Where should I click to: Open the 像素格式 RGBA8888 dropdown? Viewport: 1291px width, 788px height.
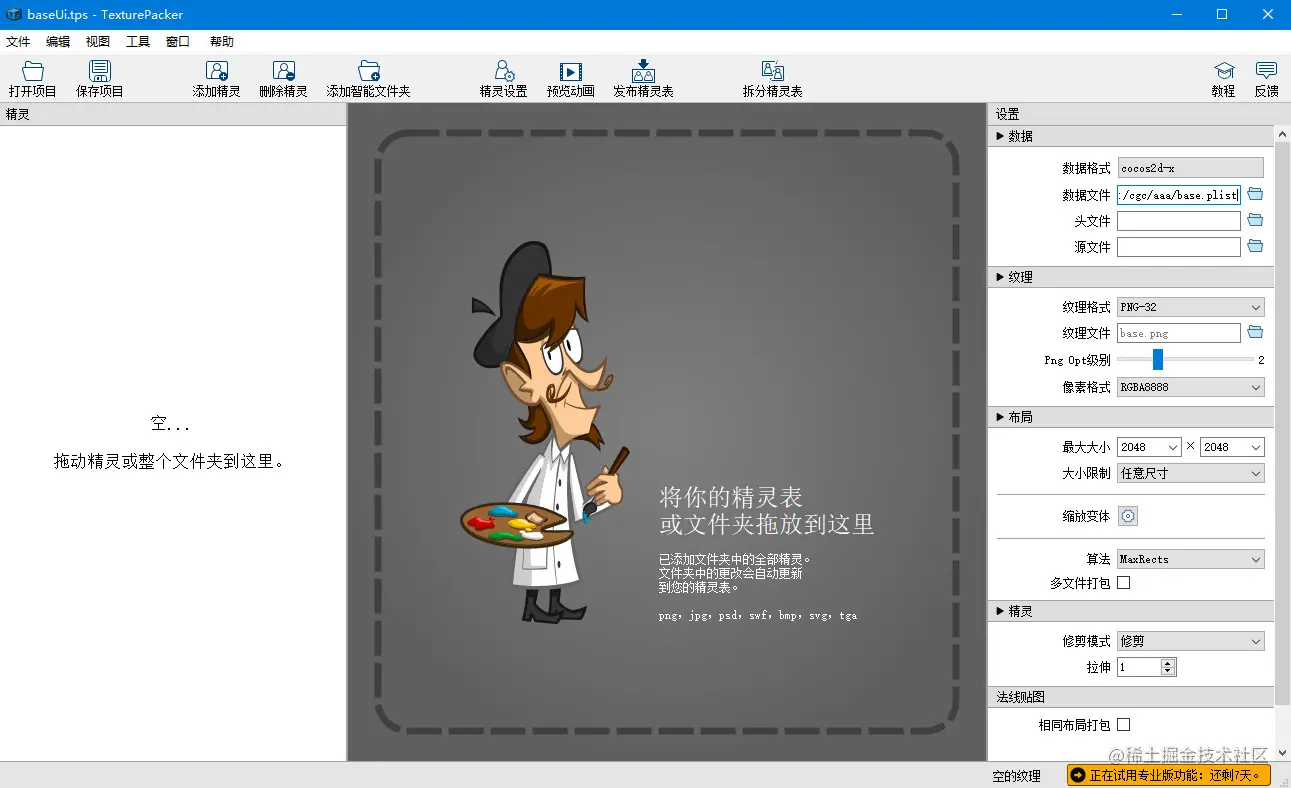1190,387
